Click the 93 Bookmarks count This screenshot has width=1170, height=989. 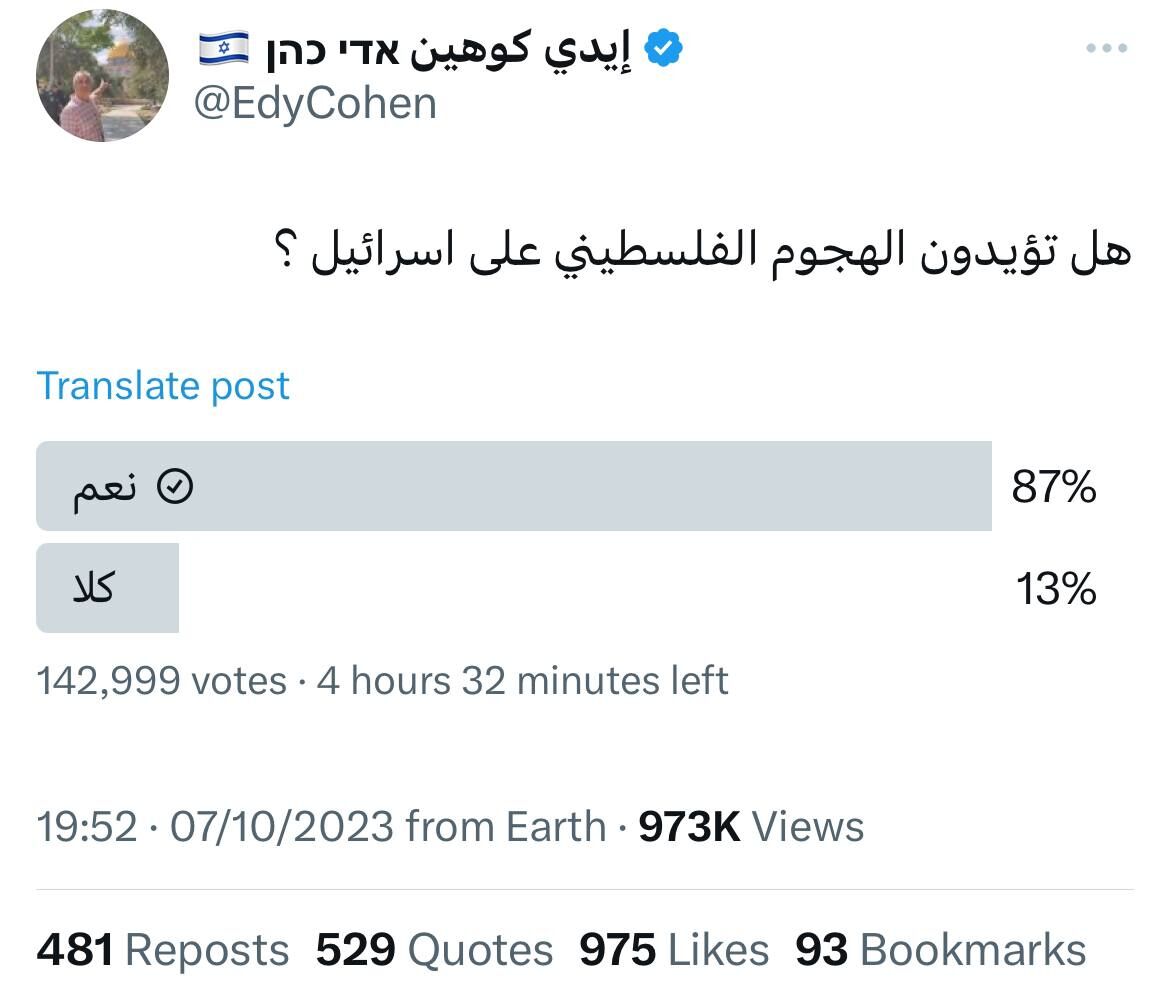coord(940,950)
